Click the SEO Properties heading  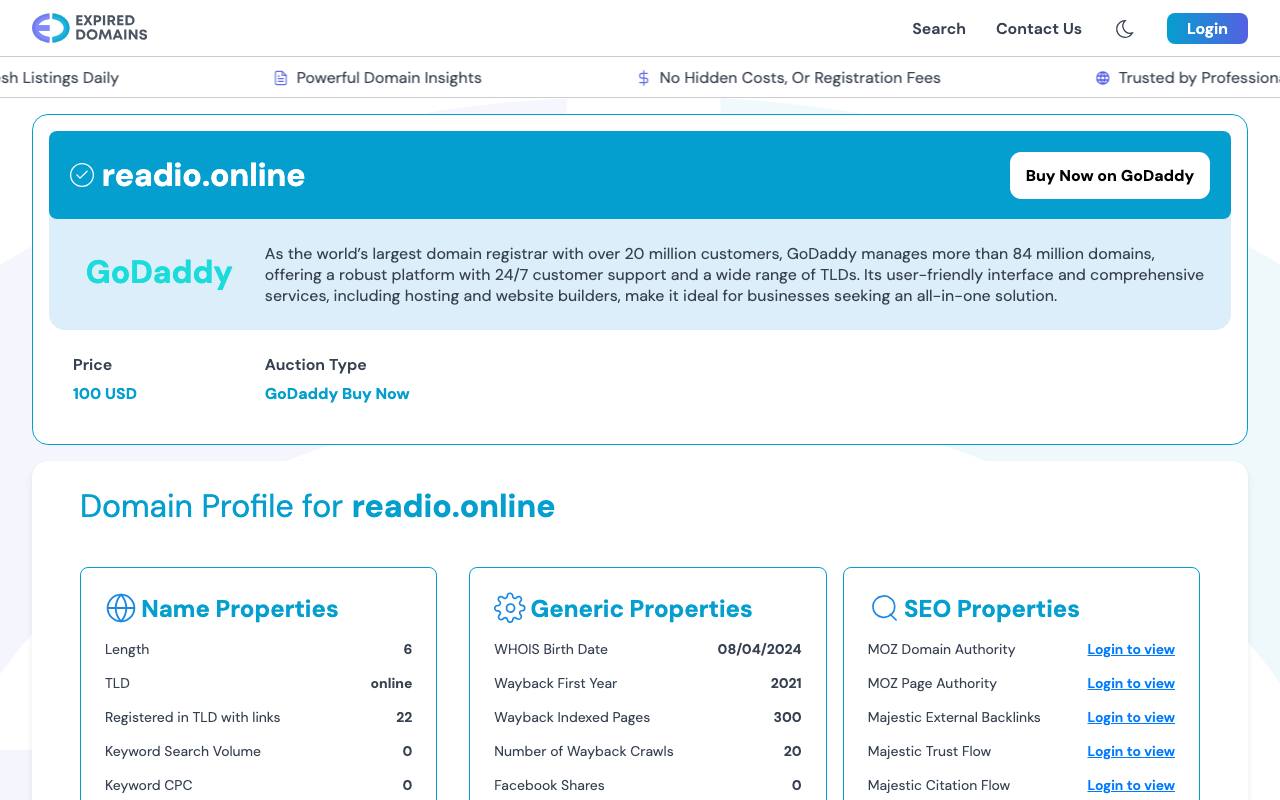point(991,608)
